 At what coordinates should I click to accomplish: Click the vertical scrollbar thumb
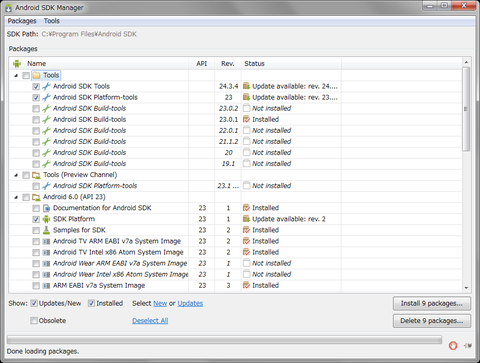466,109
